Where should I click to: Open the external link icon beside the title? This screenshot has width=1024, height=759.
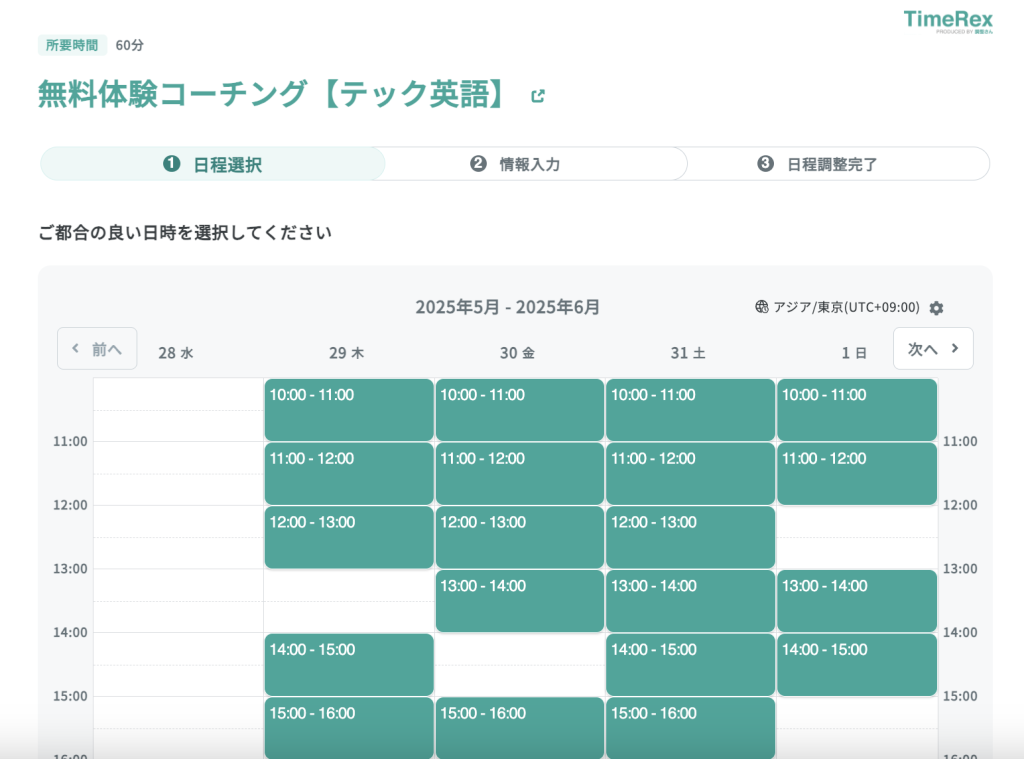click(x=538, y=96)
